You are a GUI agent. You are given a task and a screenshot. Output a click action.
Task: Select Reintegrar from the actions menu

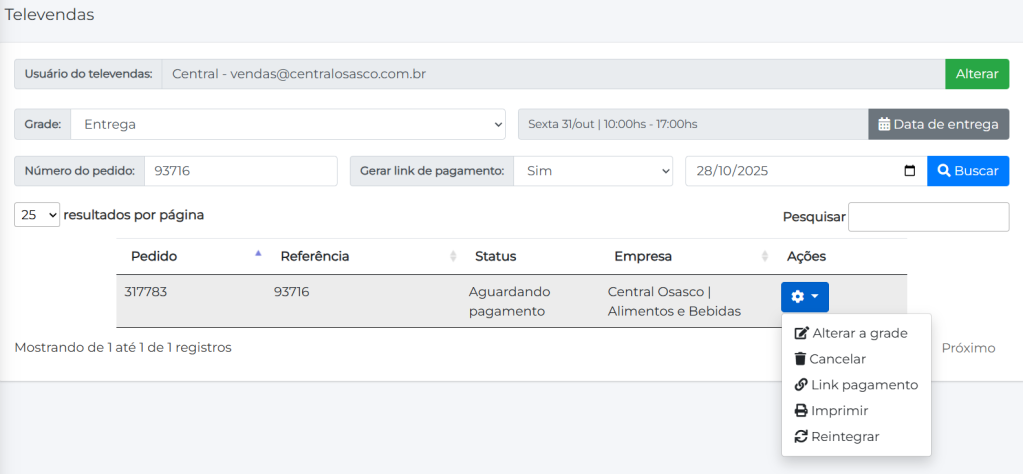(x=845, y=437)
